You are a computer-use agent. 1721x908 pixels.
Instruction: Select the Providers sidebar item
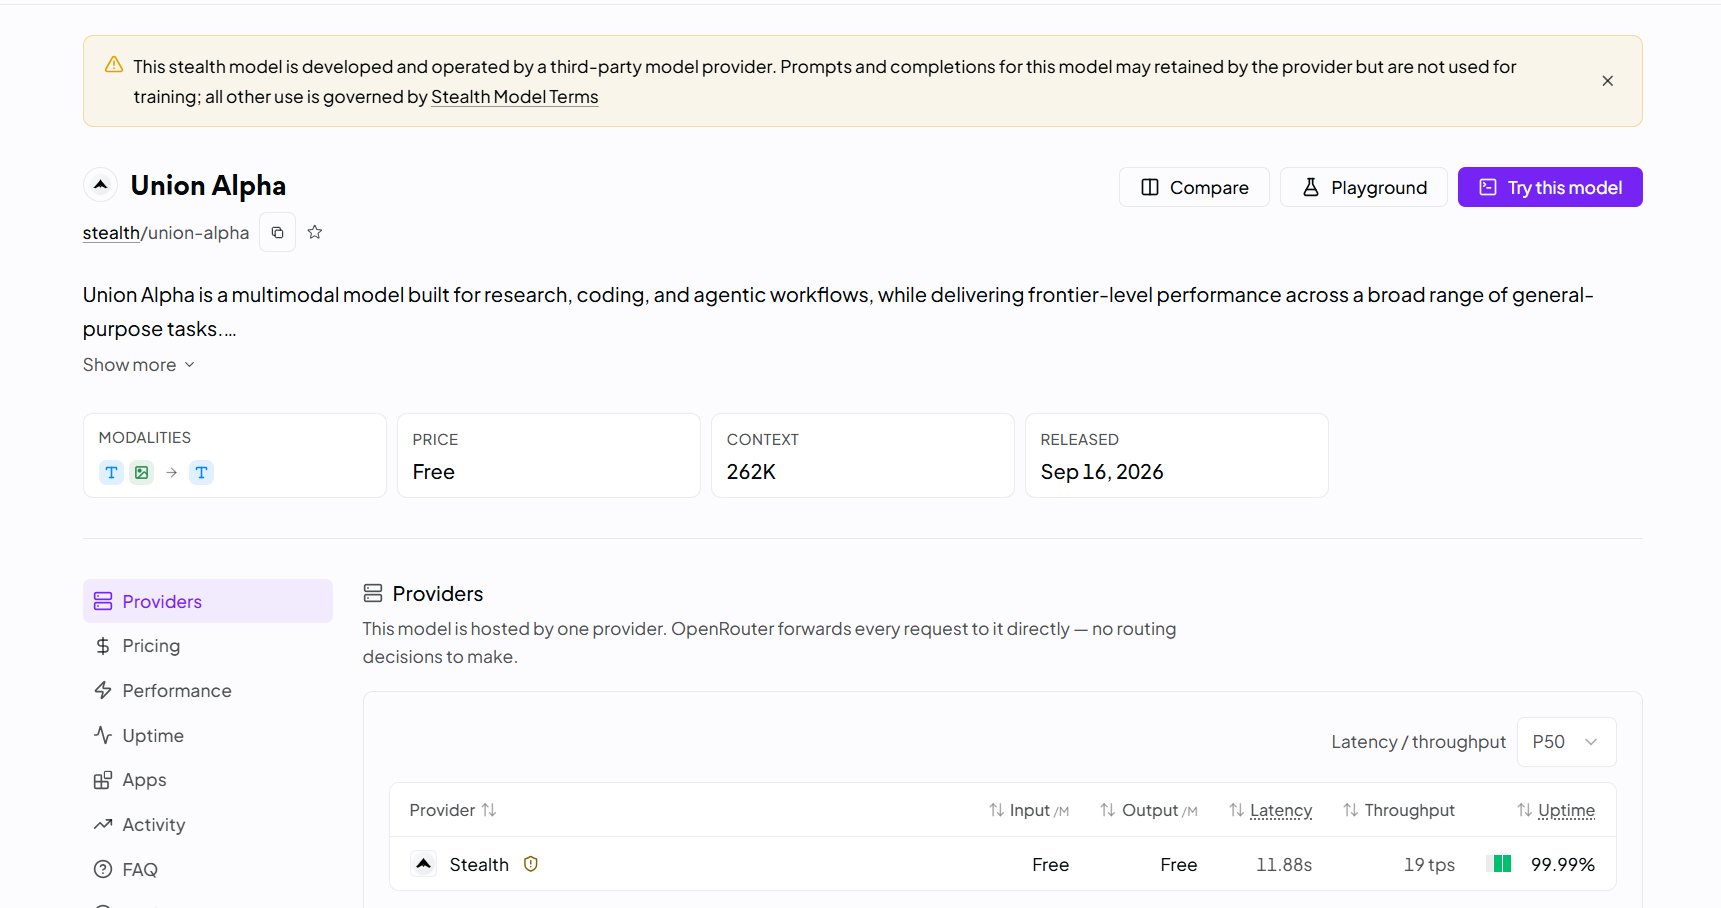(208, 601)
